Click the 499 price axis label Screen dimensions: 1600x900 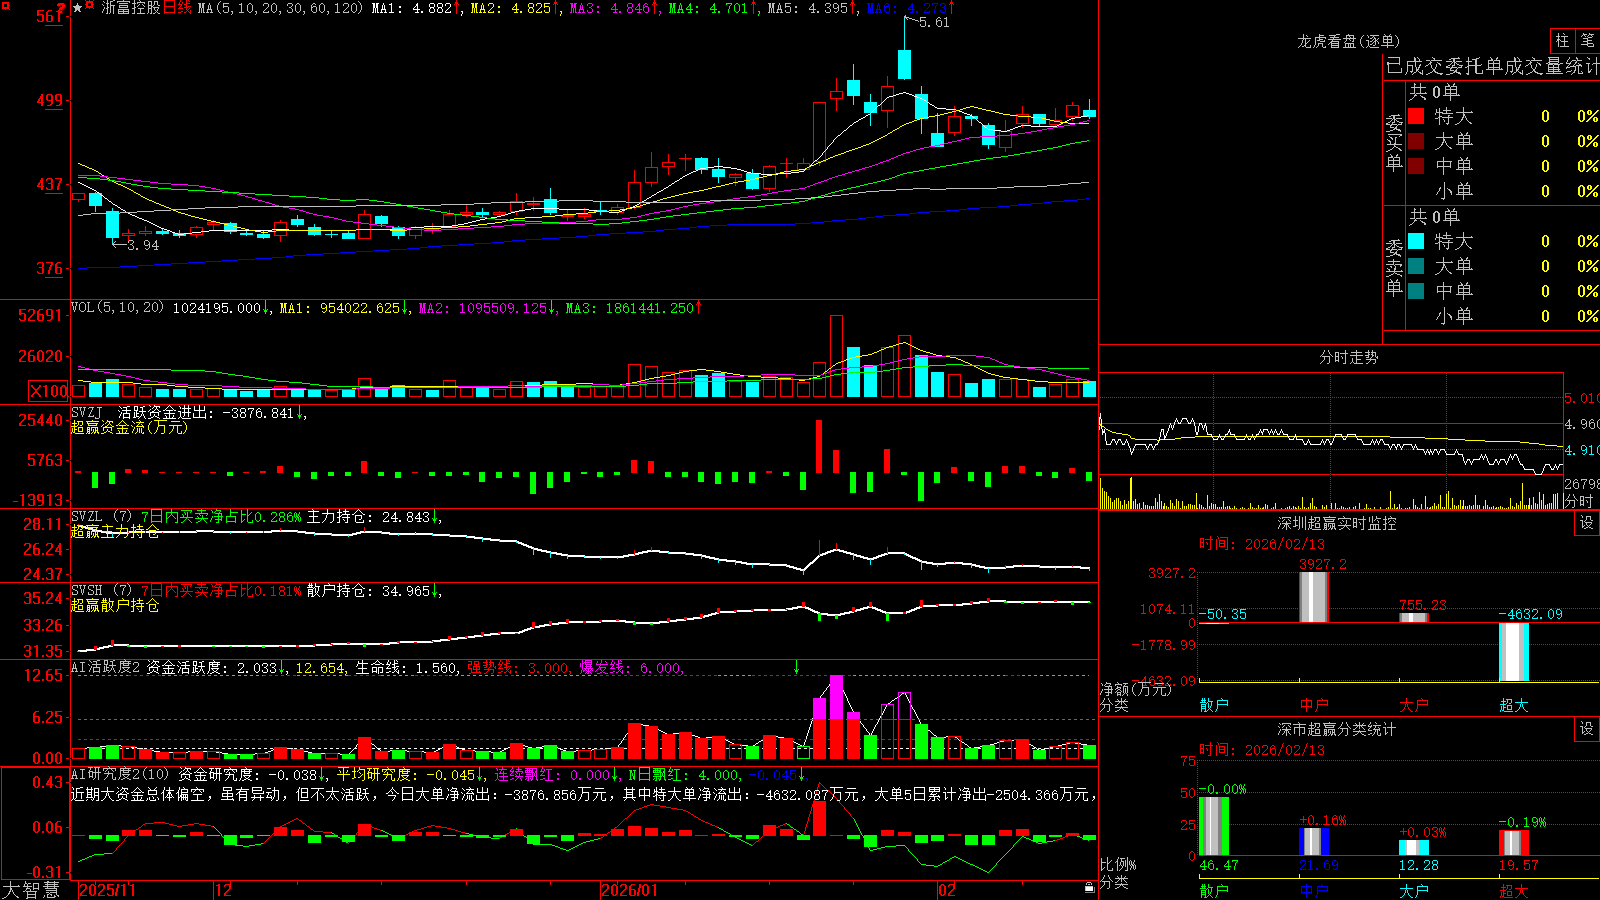pos(49,100)
